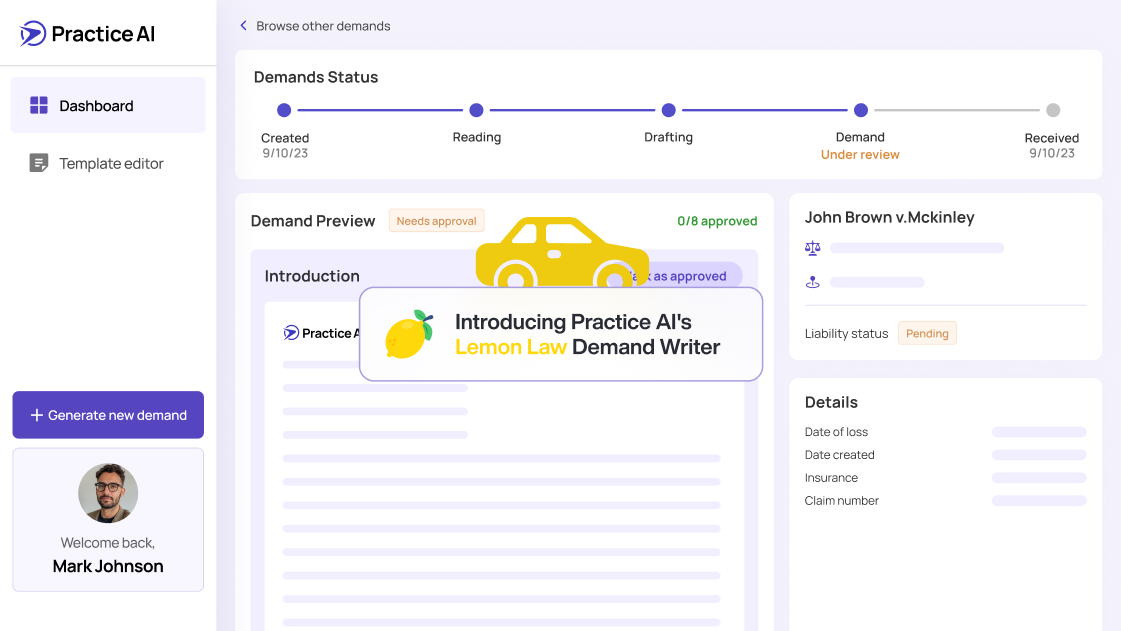Viewport: 1121px width, 631px height.
Task: Click the John Brown v.Mckinley case title
Action: point(889,217)
